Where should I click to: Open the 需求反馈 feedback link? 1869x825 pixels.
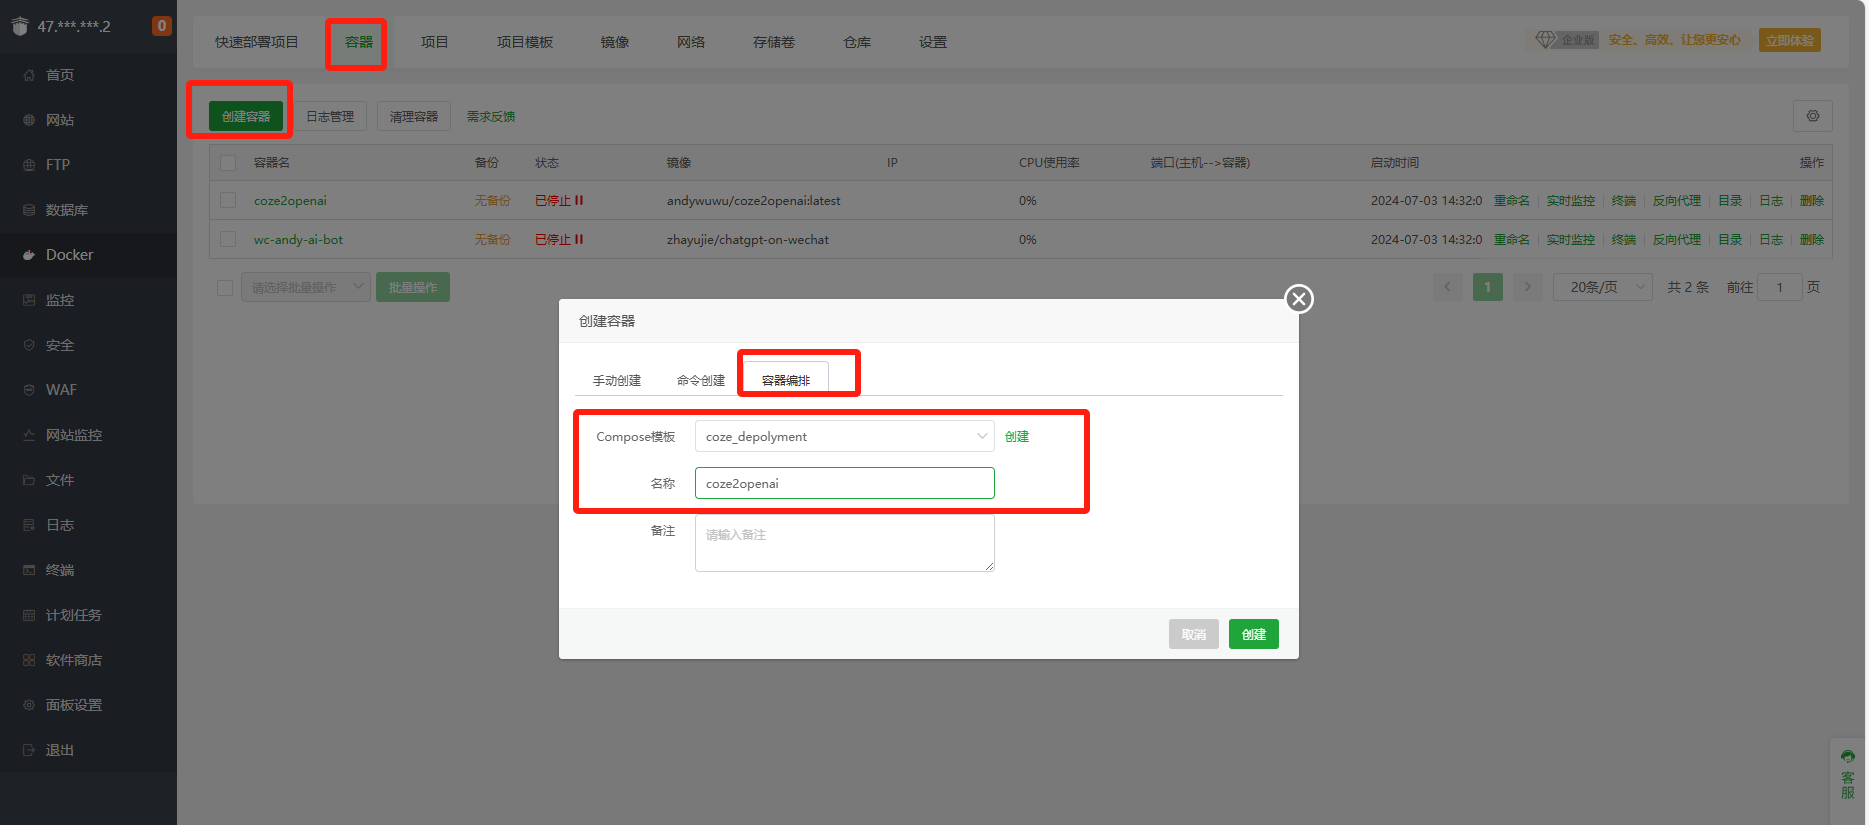point(491,117)
